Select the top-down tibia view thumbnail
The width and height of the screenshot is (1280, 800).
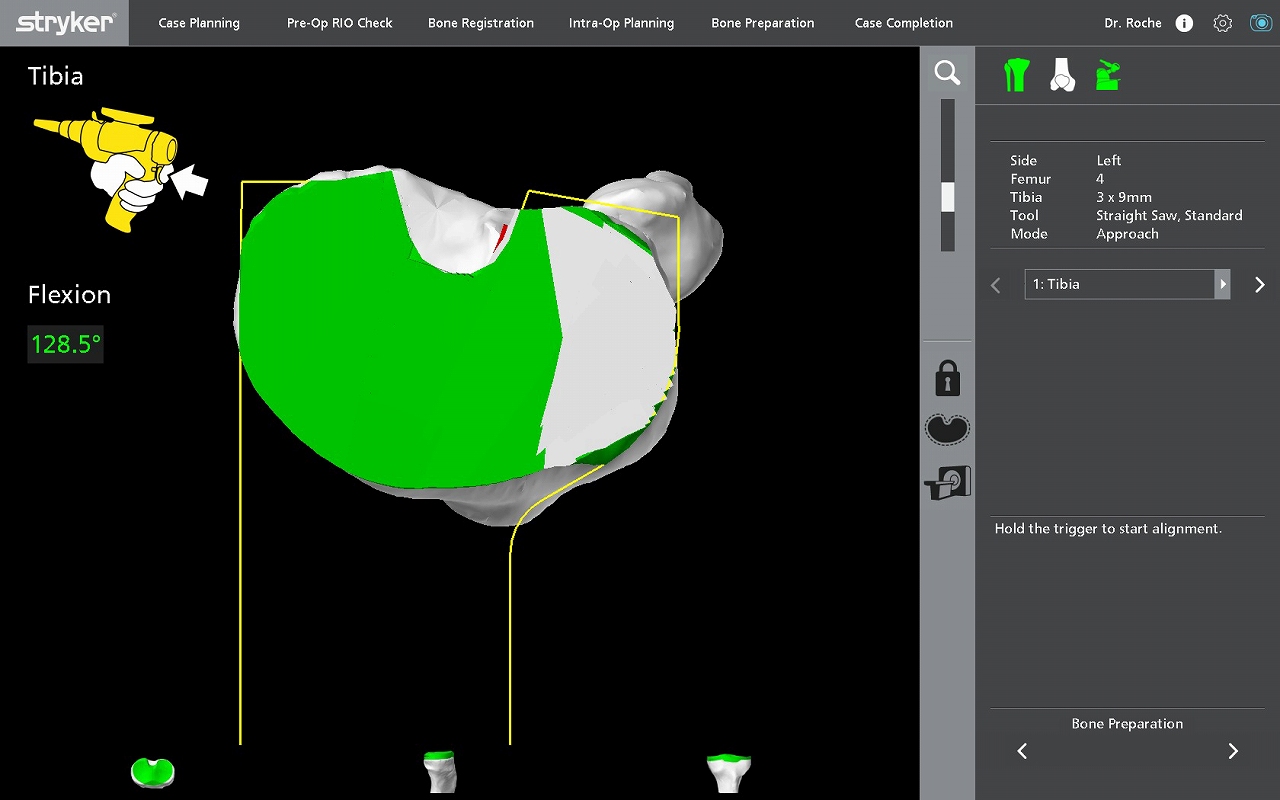pyautogui.click(x=153, y=771)
